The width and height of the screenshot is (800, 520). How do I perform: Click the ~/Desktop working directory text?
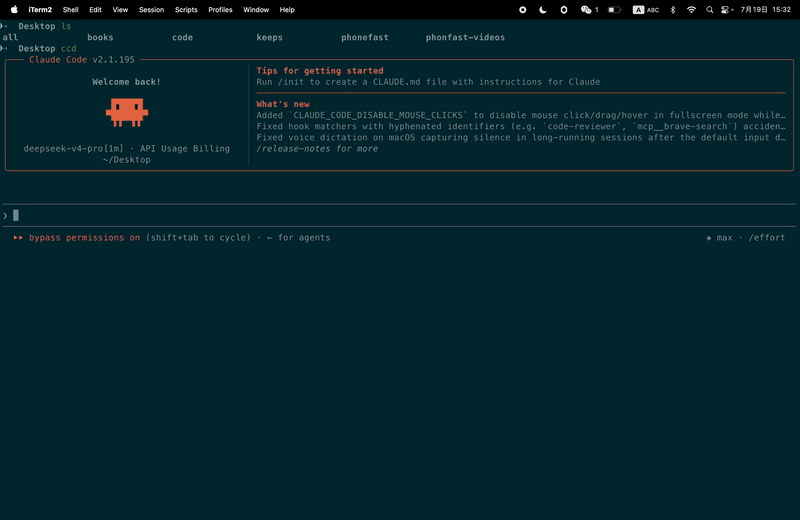[127, 160]
